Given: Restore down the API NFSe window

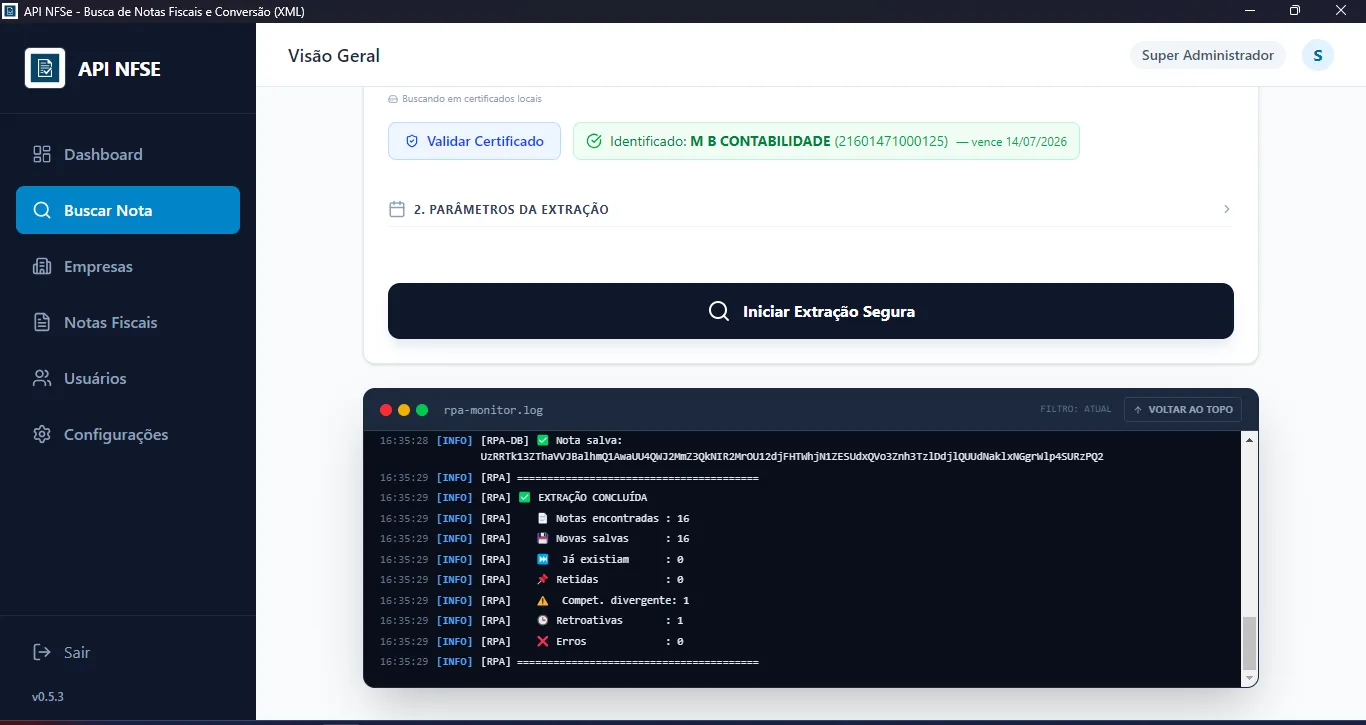Looking at the screenshot, I should 1295,11.
